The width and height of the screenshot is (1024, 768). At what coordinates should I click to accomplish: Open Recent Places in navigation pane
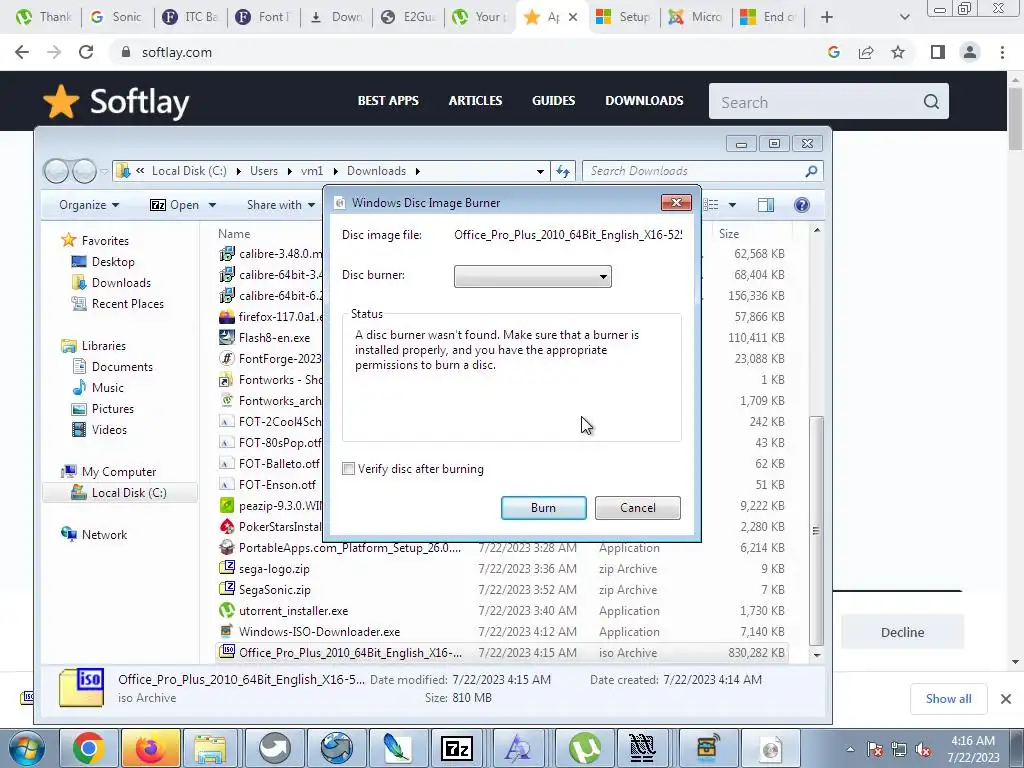[127, 304]
